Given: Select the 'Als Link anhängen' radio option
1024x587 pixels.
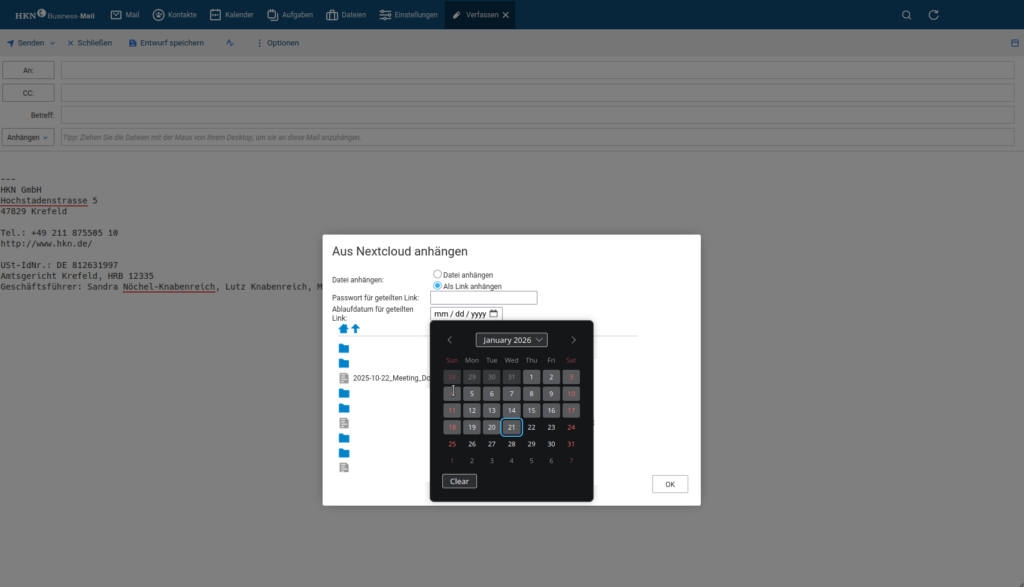Looking at the screenshot, I should pyautogui.click(x=437, y=286).
